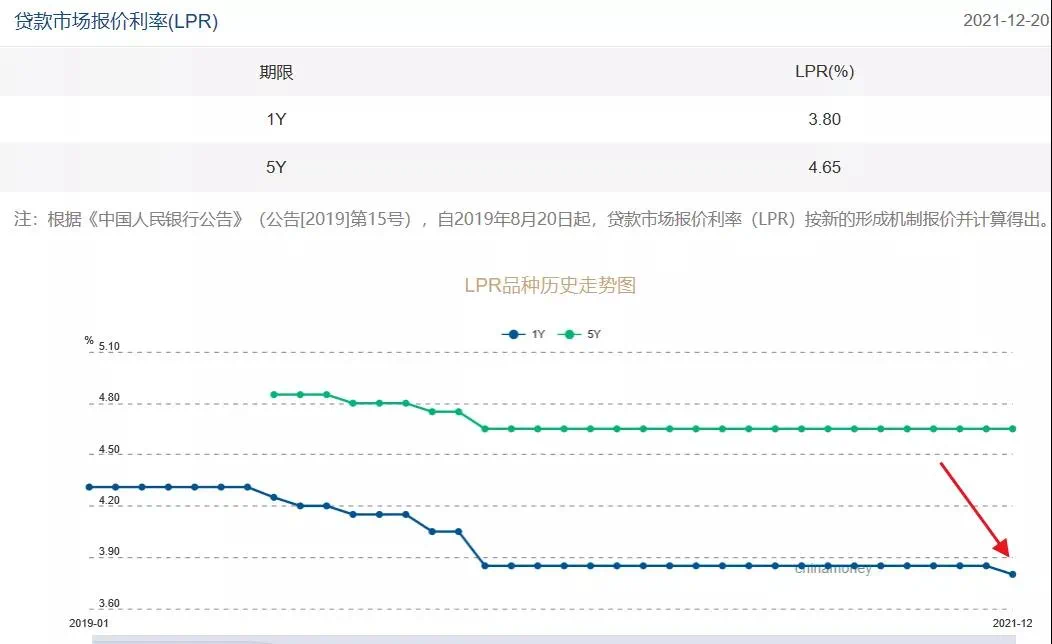Click the last 5Y data point at 2021-12
Viewport: 1052px width, 644px height.
[x=1012, y=429]
